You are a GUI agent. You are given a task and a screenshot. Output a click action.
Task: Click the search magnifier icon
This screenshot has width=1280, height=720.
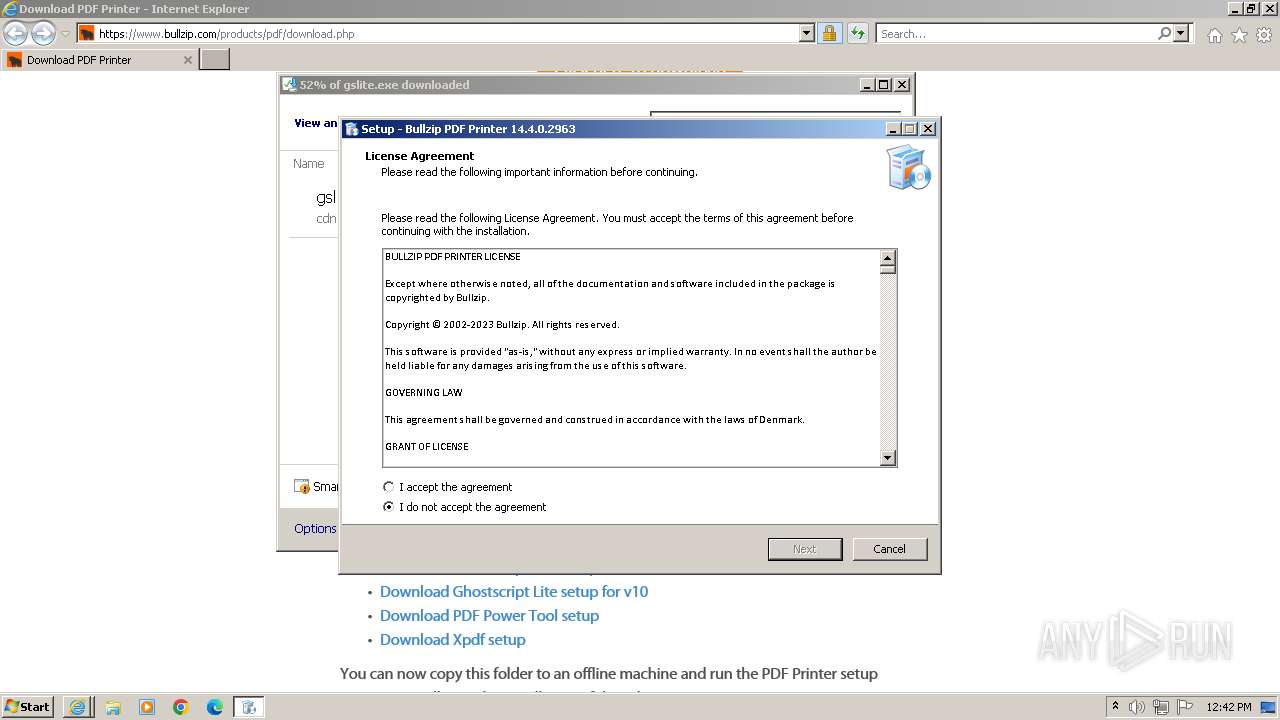click(1165, 33)
